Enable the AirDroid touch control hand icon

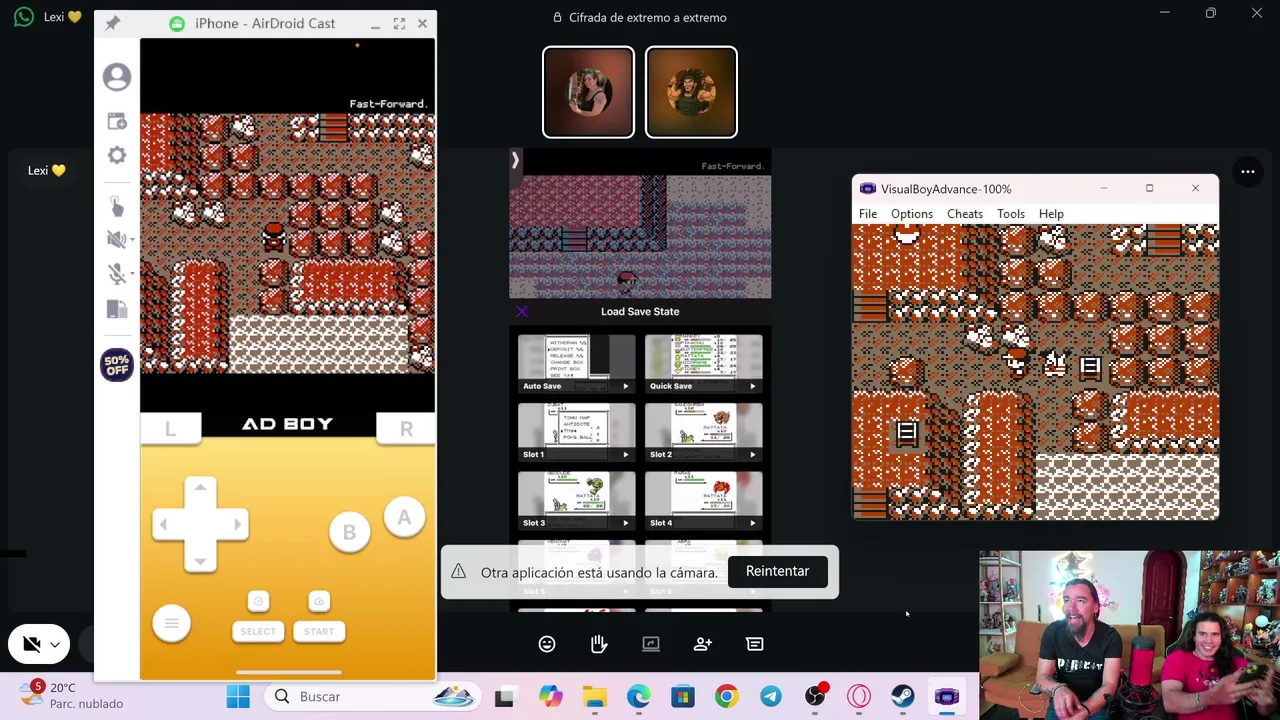pos(117,206)
